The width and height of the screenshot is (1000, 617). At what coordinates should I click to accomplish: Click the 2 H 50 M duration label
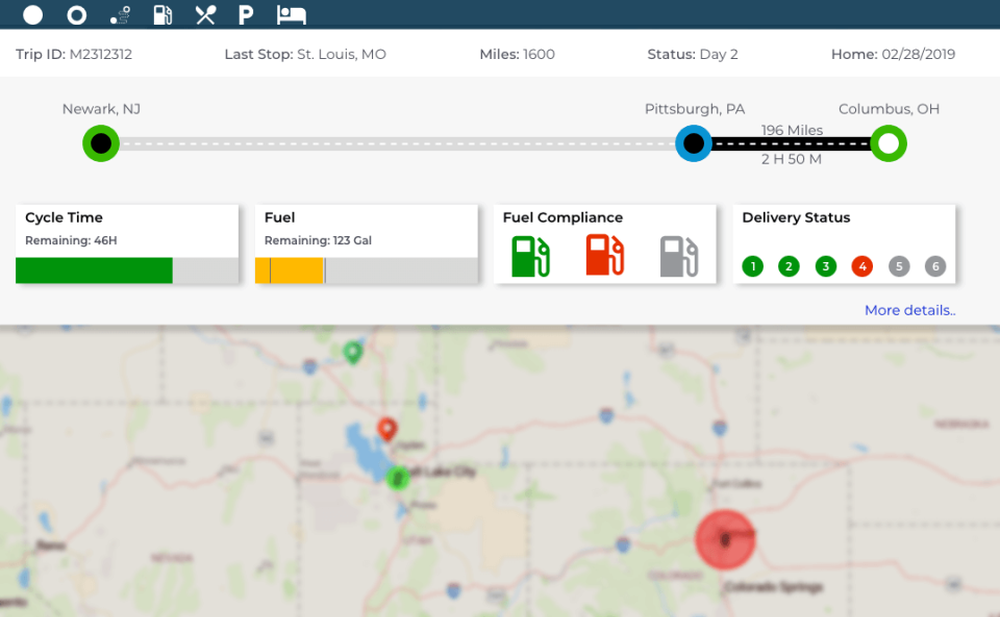point(791,160)
